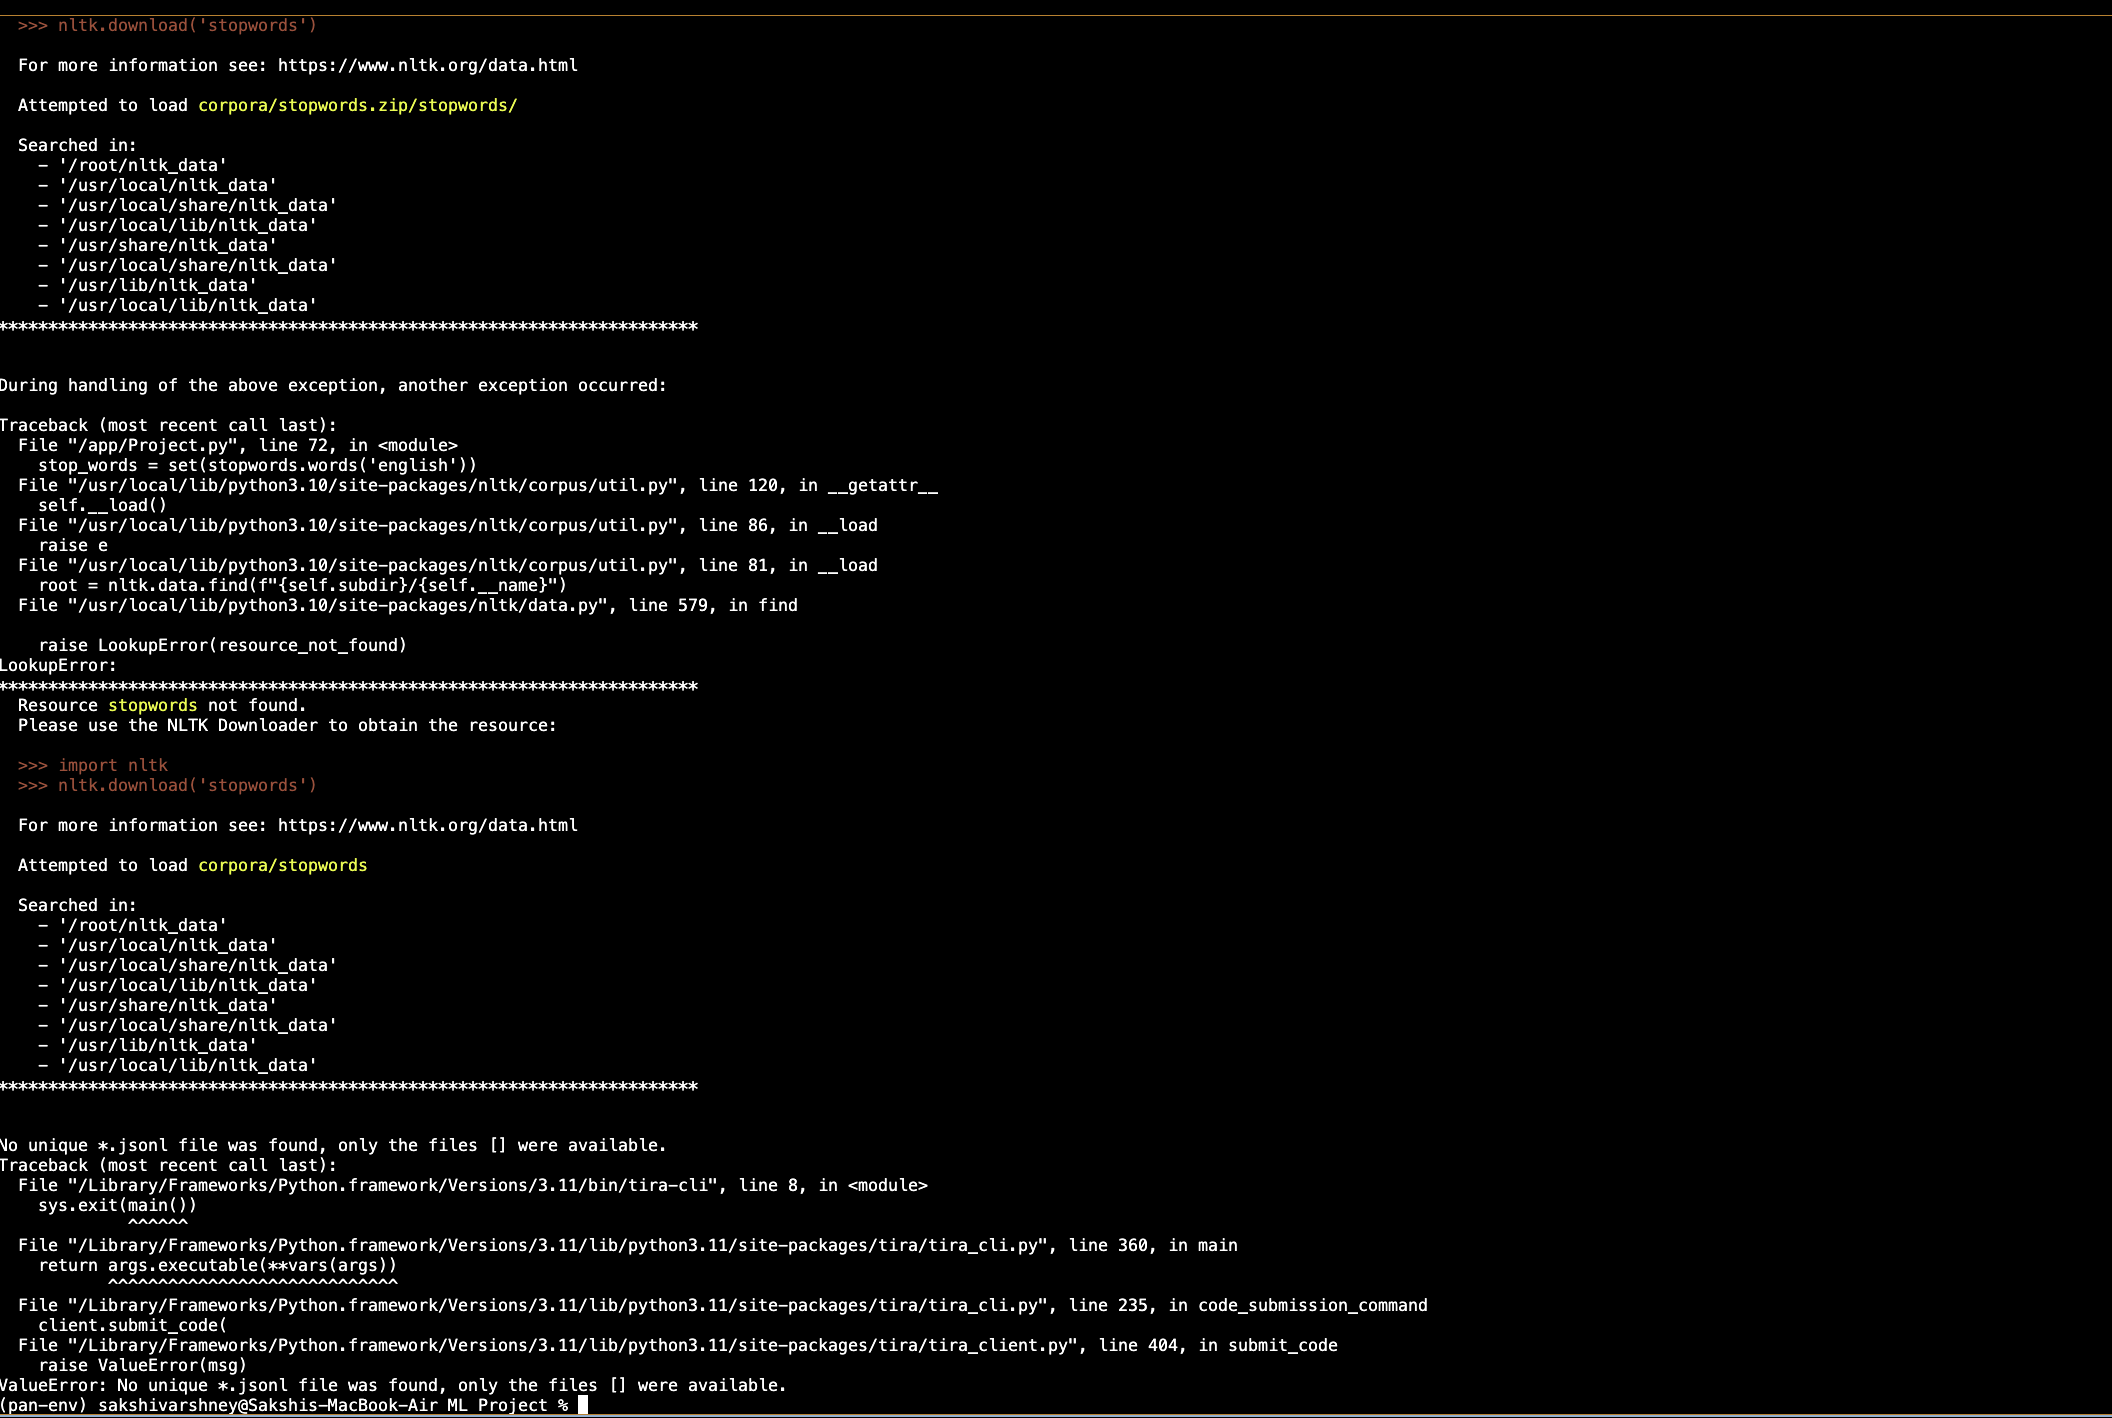The width and height of the screenshot is (2112, 1418).
Task: Click the self.__load() code line
Action: click(x=103, y=505)
